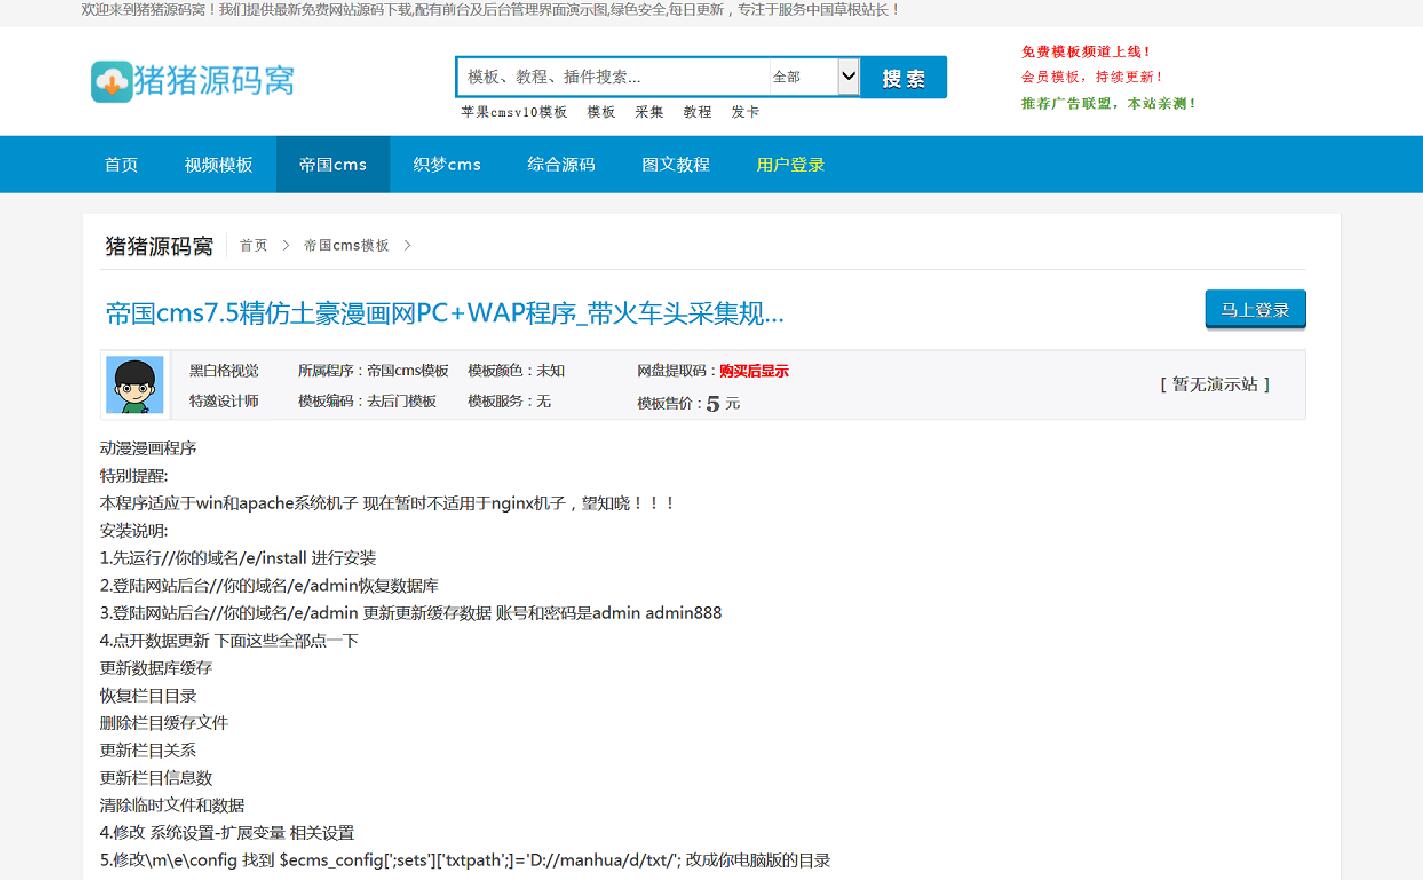Open the 图文教程 navigation item
This screenshot has width=1423, height=880.
click(676, 165)
